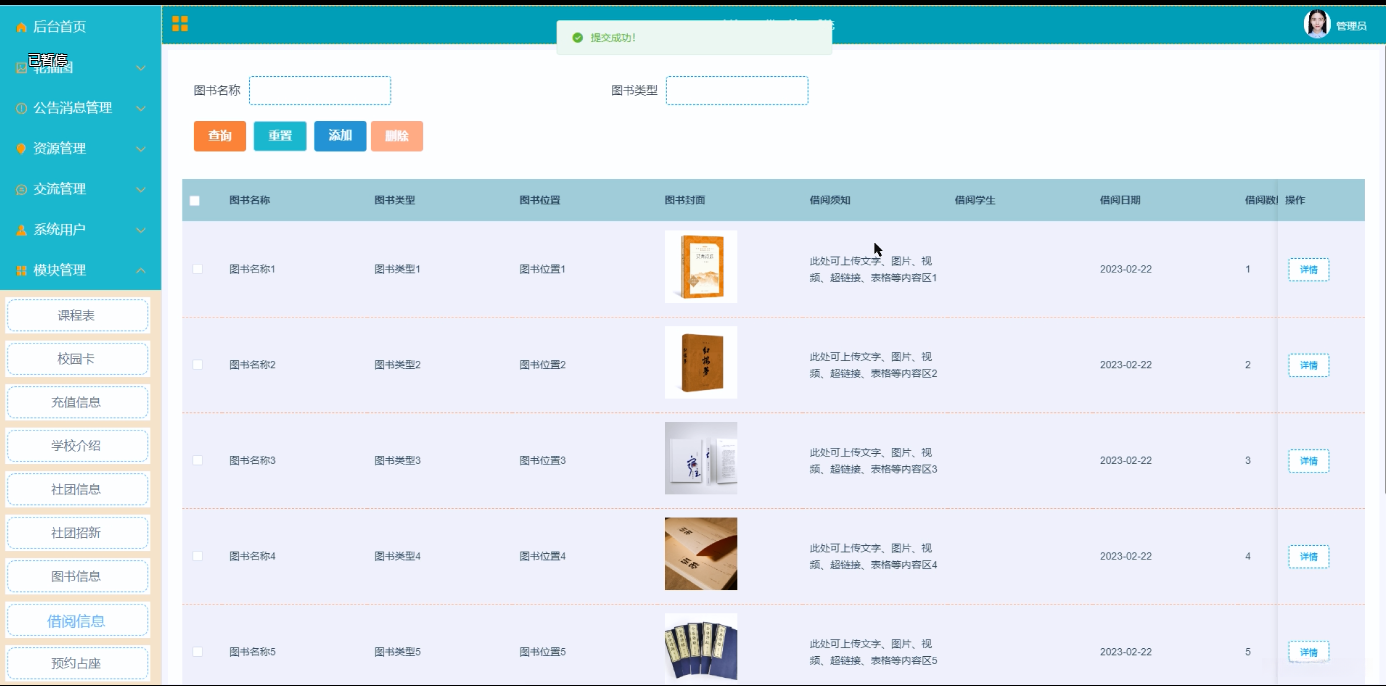Expand the 系统用户 menu chevron
This screenshot has height=686, width=1386.
point(140,230)
